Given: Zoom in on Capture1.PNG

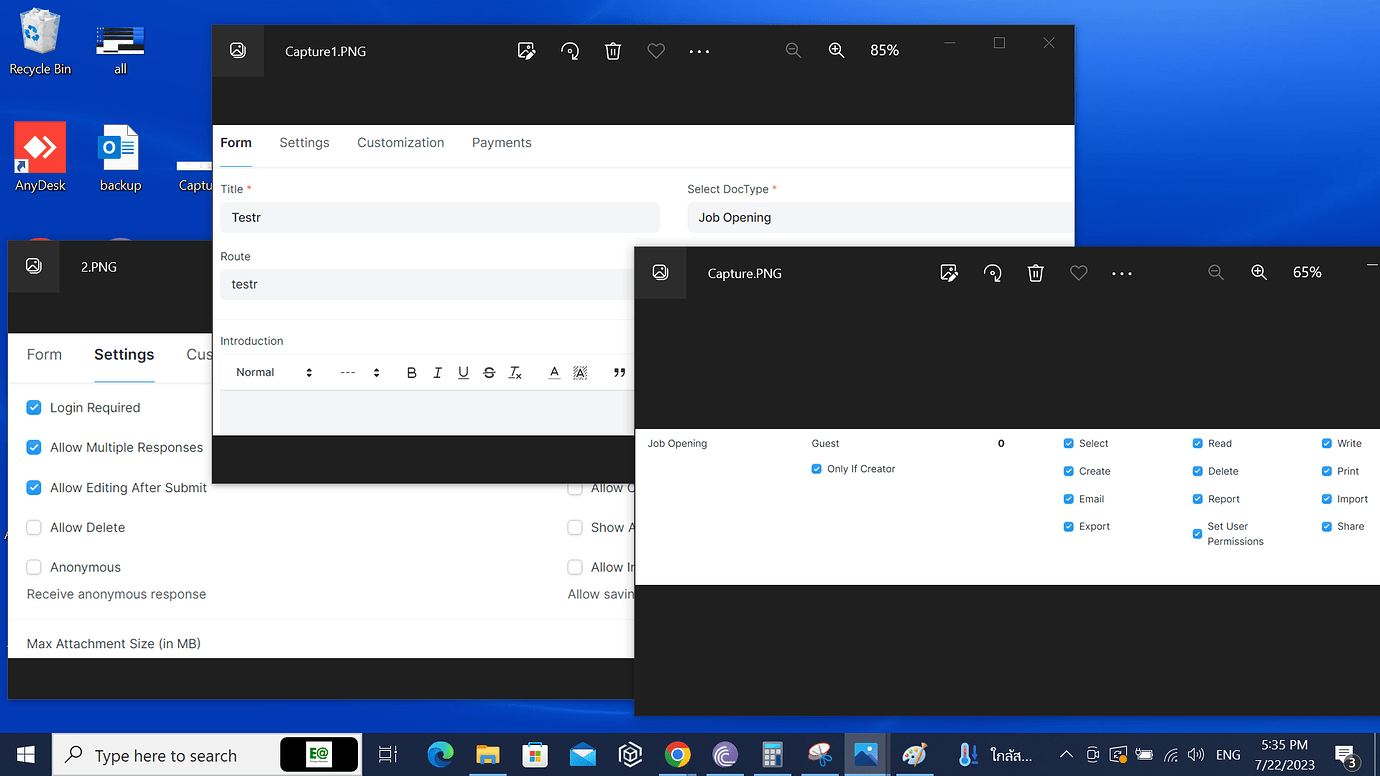Looking at the screenshot, I should pyautogui.click(x=836, y=49).
